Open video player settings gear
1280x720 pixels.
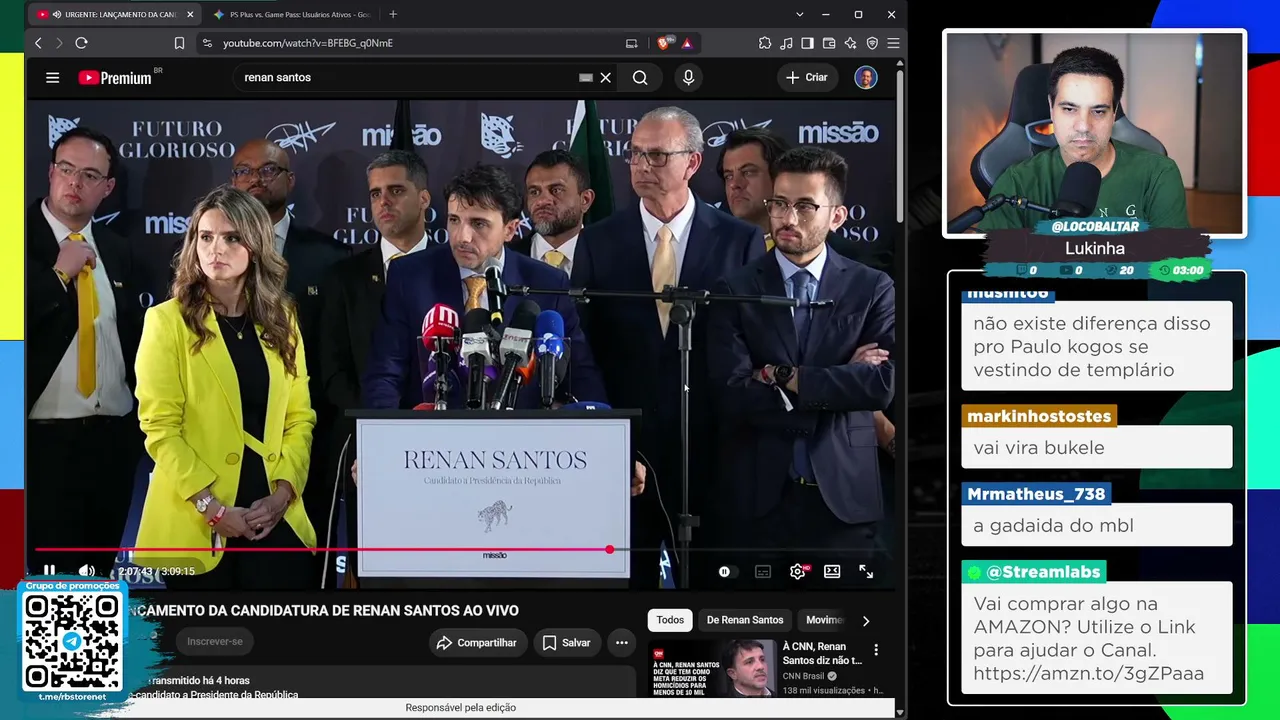[798, 571]
